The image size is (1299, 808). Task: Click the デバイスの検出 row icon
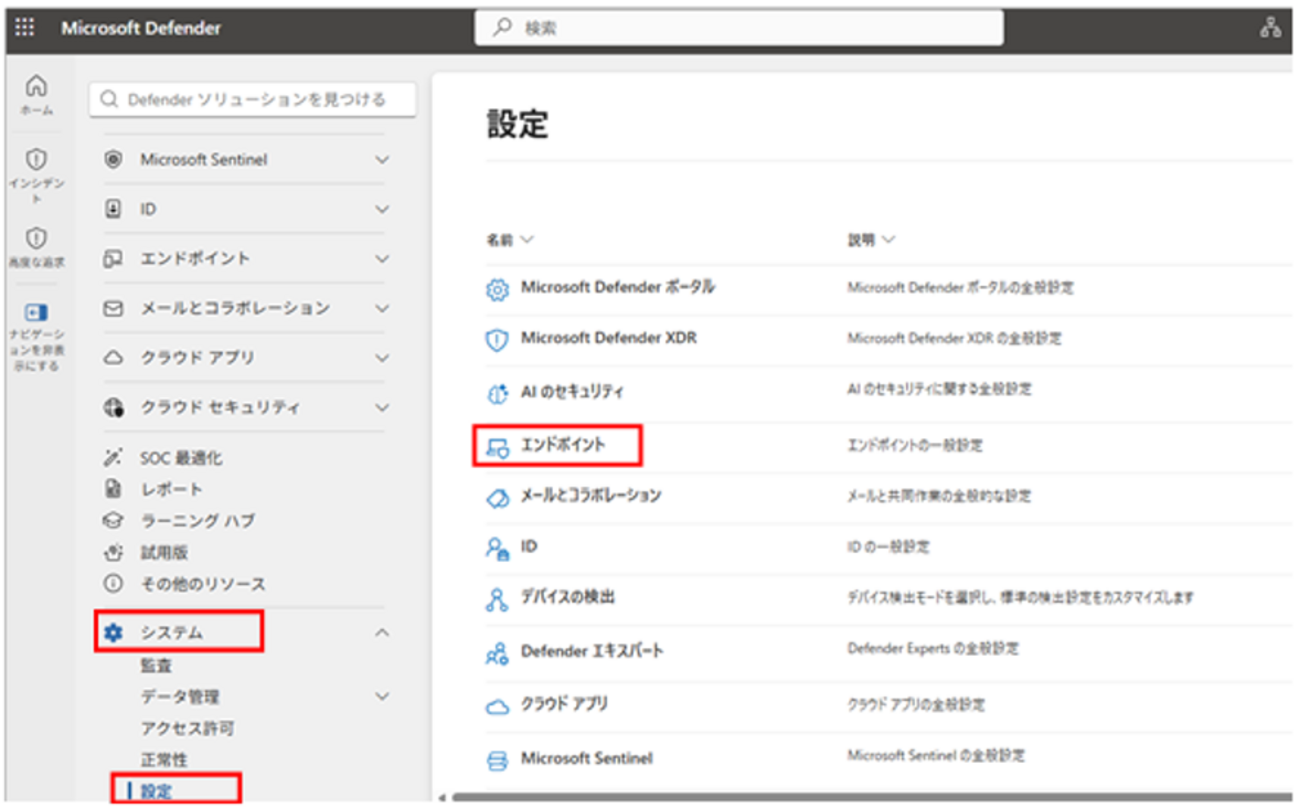(x=497, y=599)
